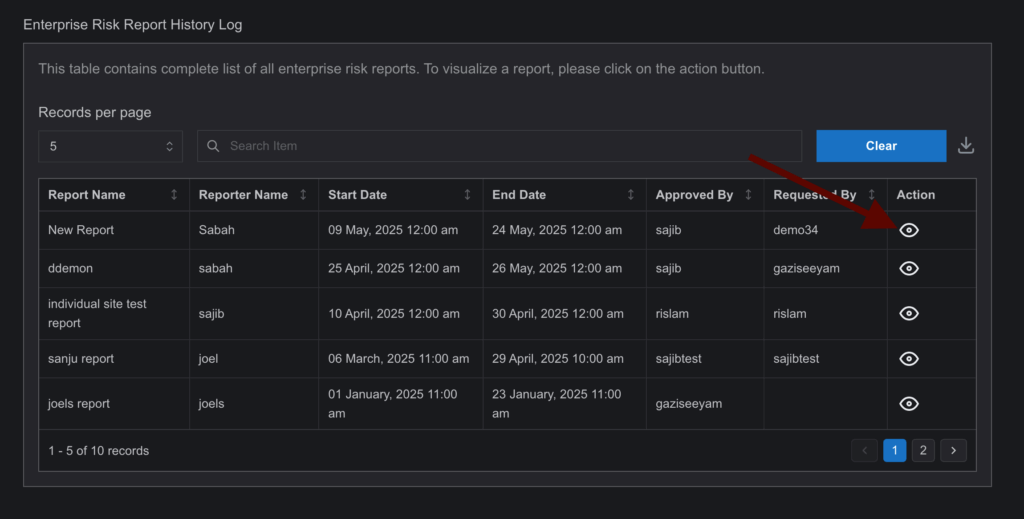View individual site test report eye icon
The height and width of the screenshot is (519, 1024).
(908, 313)
